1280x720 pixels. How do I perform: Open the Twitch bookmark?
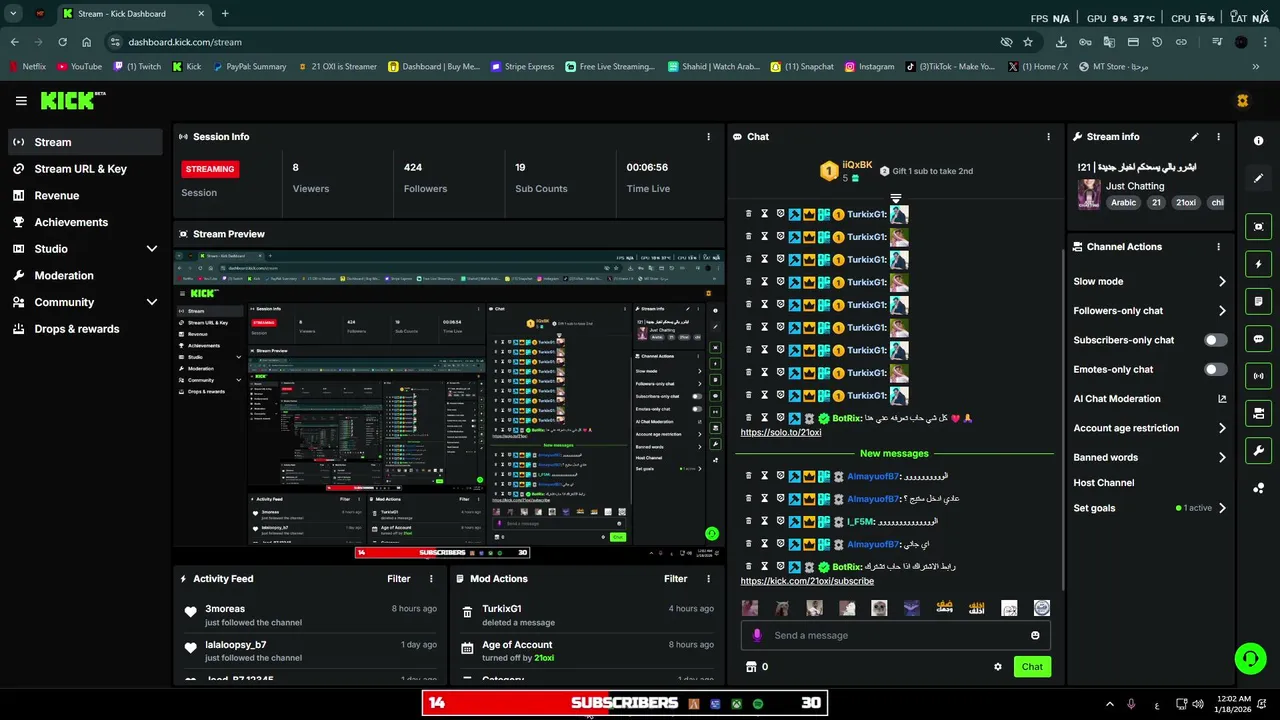click(137, 67)
